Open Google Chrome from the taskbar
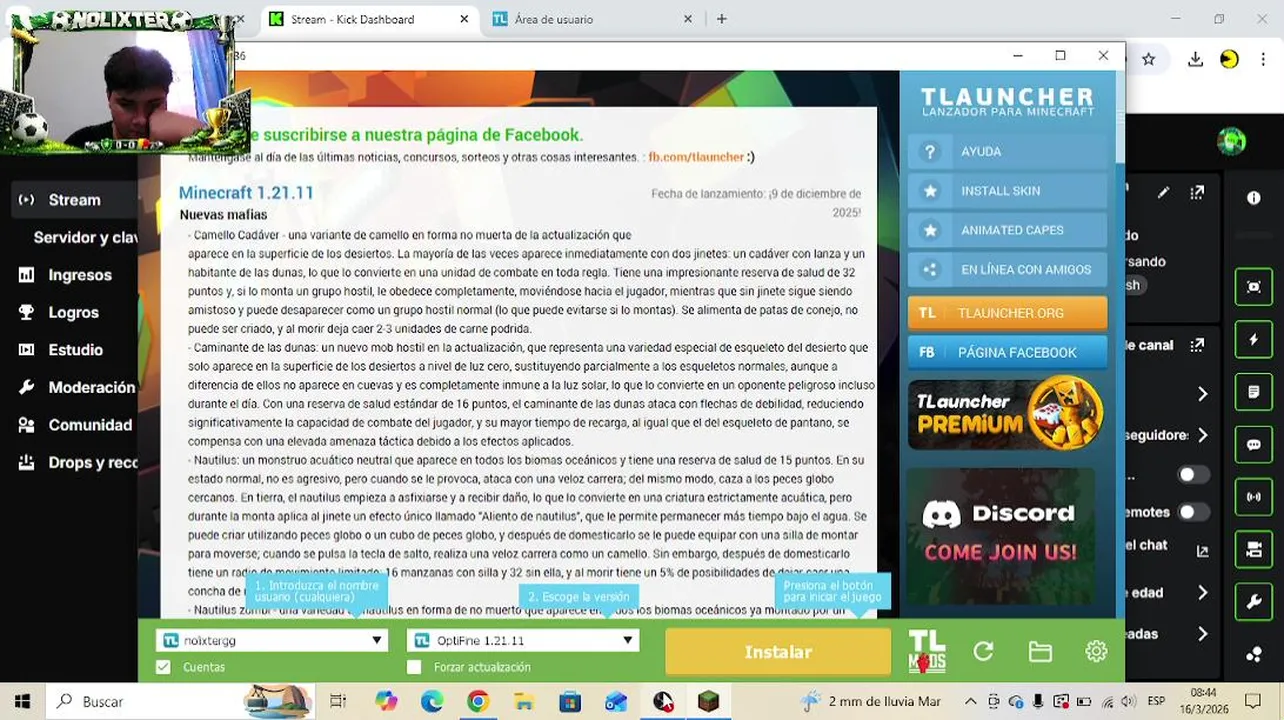Image resolution: width=1284 pixels, height=720 pixels. [478, 702]
